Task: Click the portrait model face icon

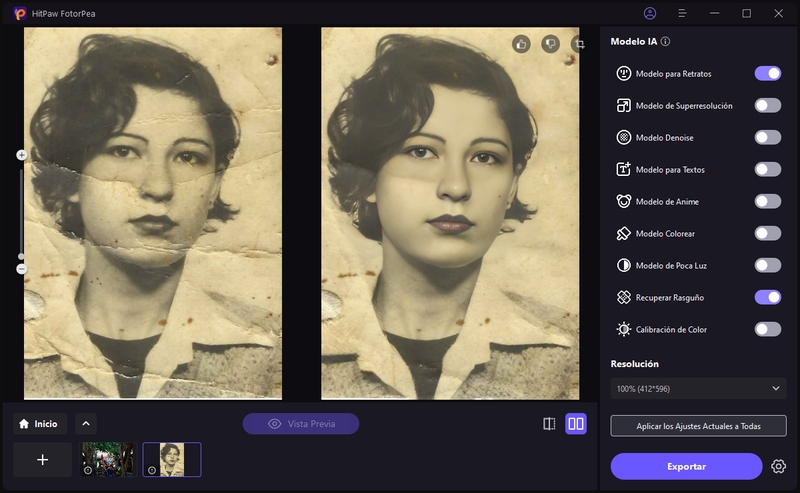Action: click(623, 73)
